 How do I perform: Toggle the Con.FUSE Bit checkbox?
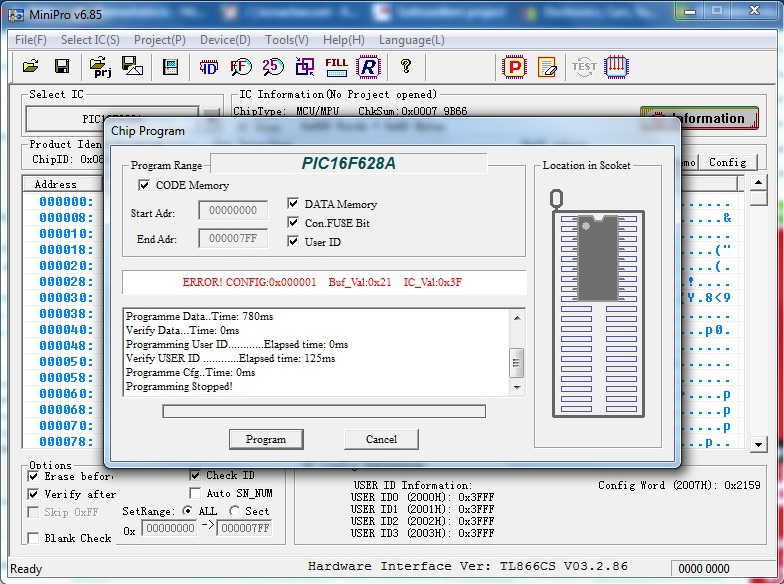[294, 222]
